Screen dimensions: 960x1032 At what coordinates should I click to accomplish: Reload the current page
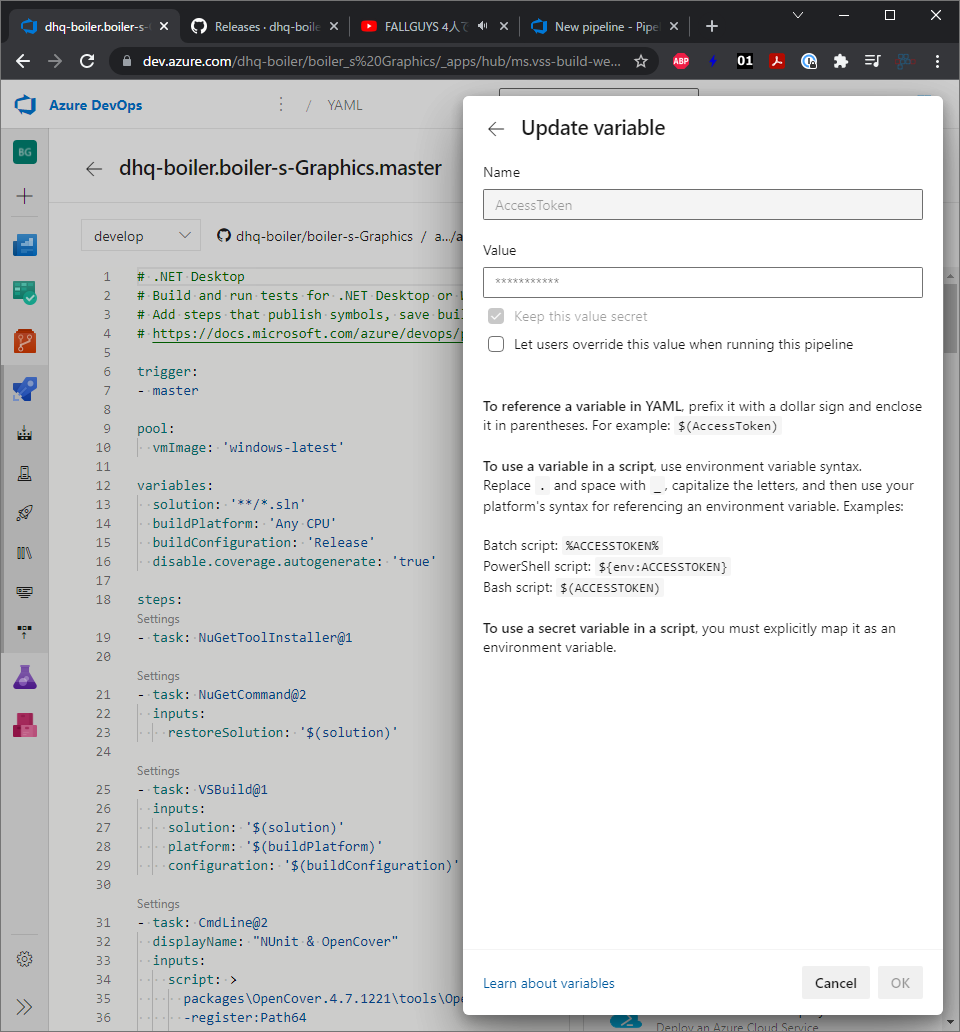(x=87, y=61)
